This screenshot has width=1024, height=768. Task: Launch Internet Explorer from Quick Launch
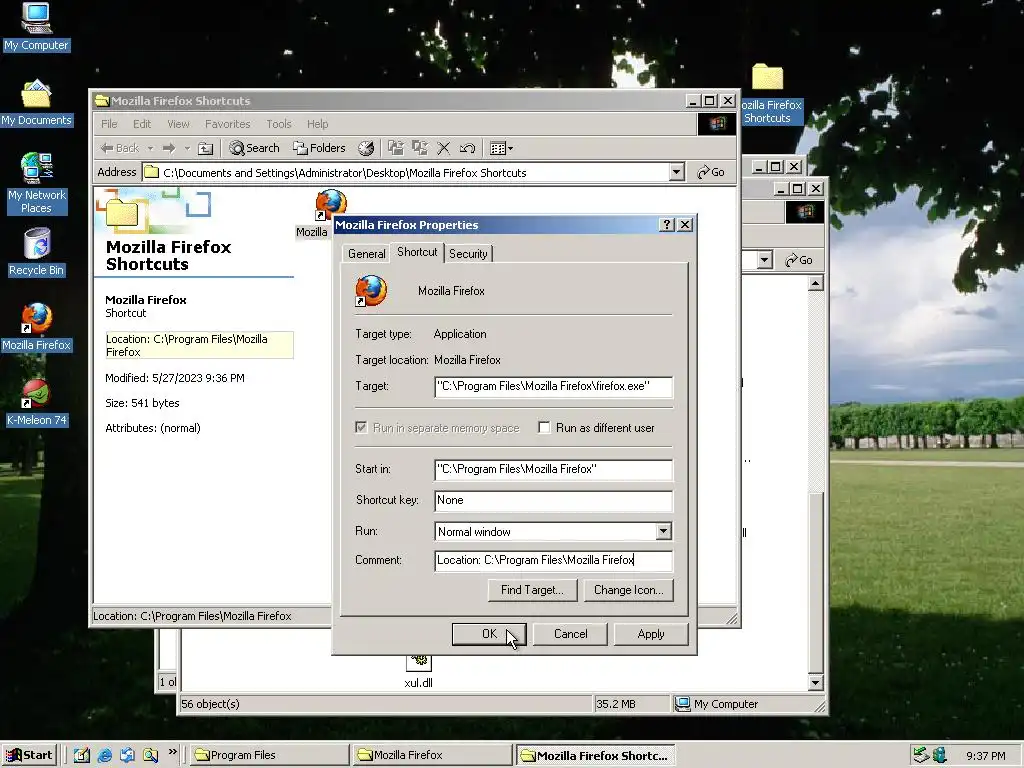coord(104,755)
